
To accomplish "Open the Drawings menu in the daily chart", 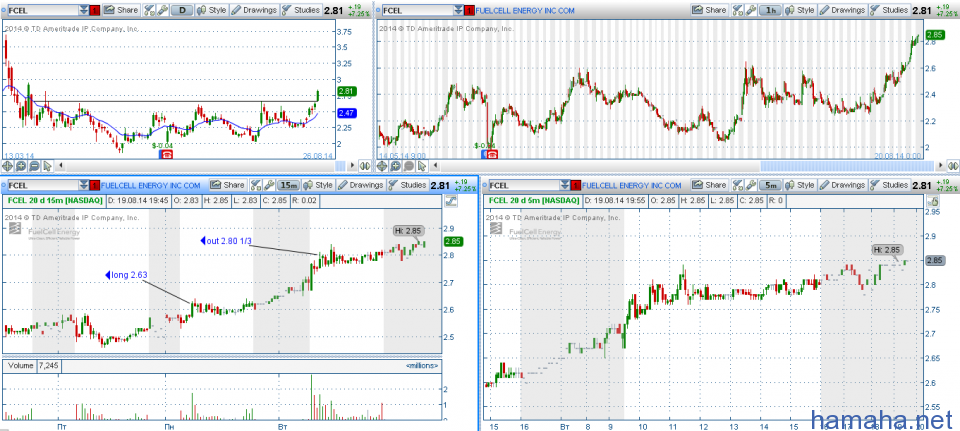I will point(254,10).
